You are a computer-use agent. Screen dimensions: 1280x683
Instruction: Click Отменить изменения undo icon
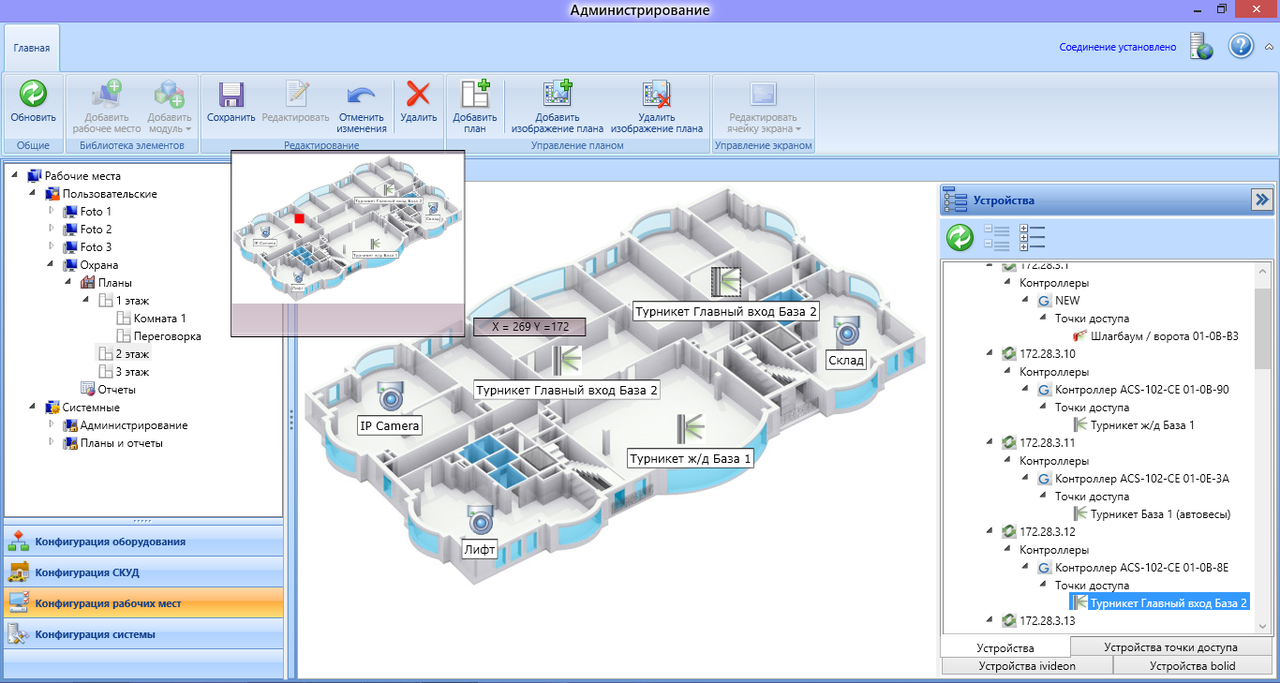tap(361, 95)
